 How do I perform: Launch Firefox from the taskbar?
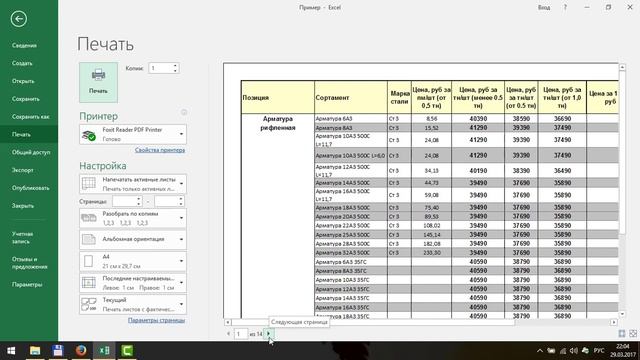[x=81, y=351]
